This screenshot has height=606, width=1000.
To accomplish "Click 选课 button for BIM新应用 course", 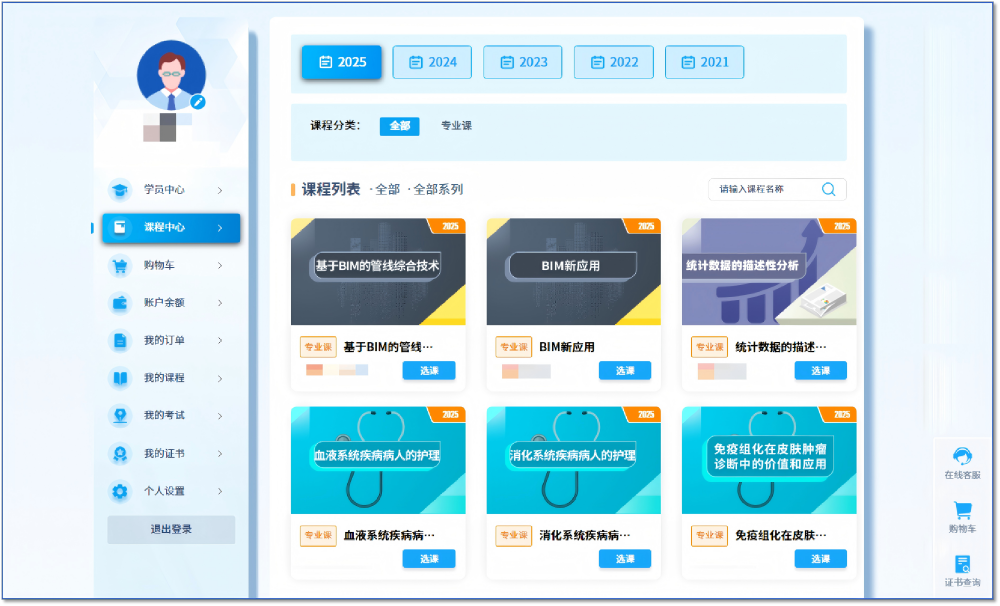I will pos(625,371).
